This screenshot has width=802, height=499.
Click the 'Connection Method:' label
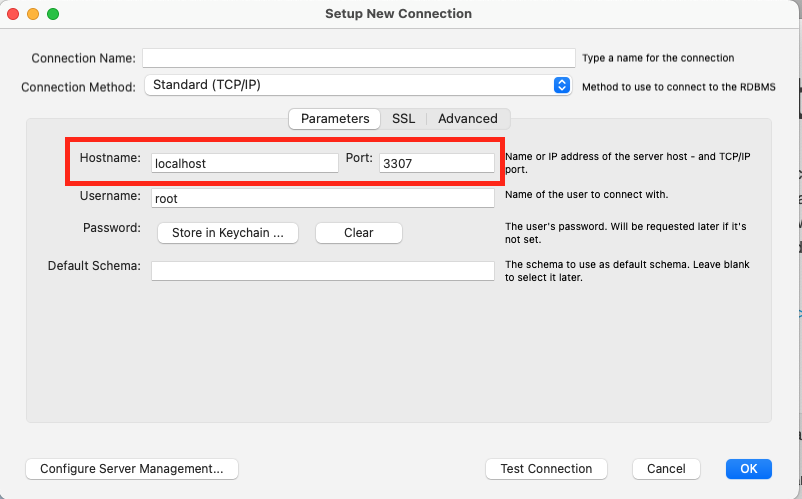(78, 87)
